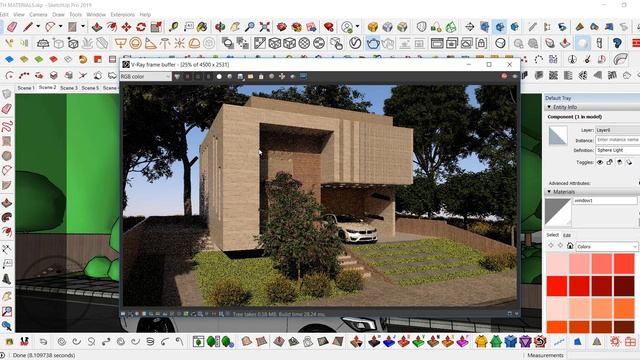Select the Orbit camera tool
Image resolution: width=640 pixels, height=360 pixels.
click(x=220, y=27)
